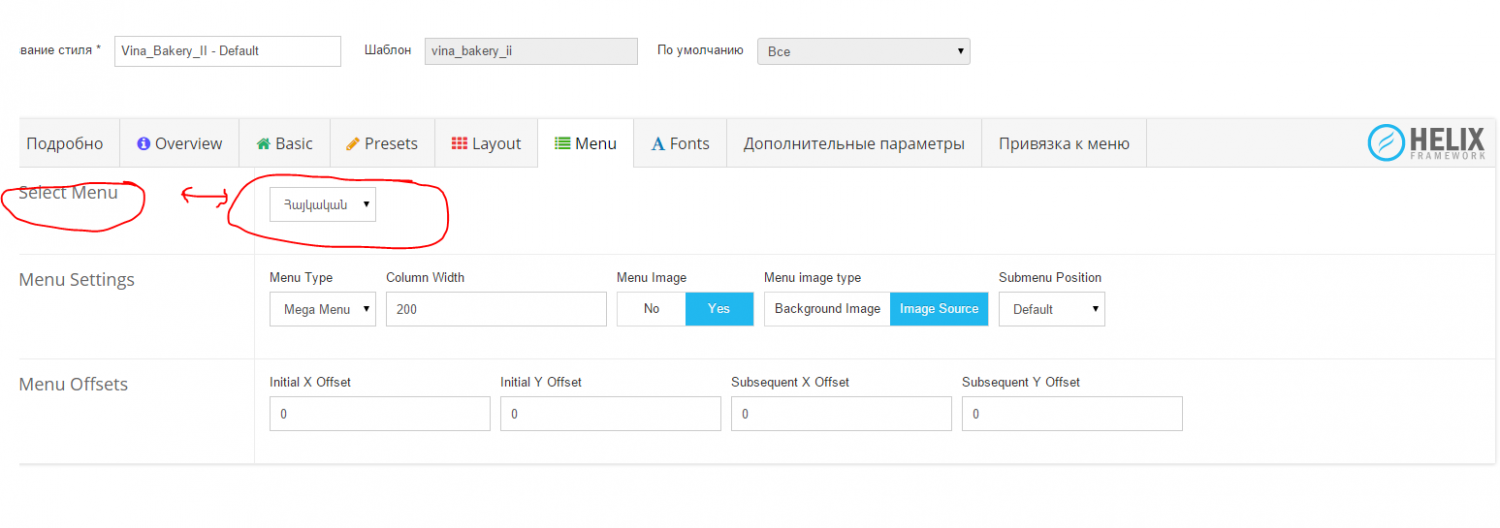Click the Presets tab pencil icon
Viewport: 1500px width, 528px height.
tap(352, 144)
